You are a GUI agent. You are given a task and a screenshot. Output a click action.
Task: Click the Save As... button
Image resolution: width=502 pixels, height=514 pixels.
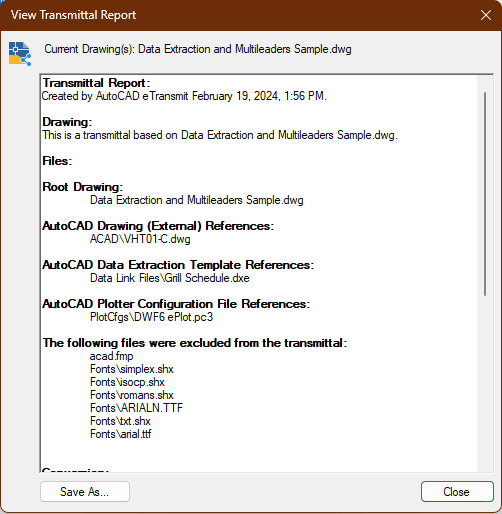pyautogui.click(x=85, y=491)
